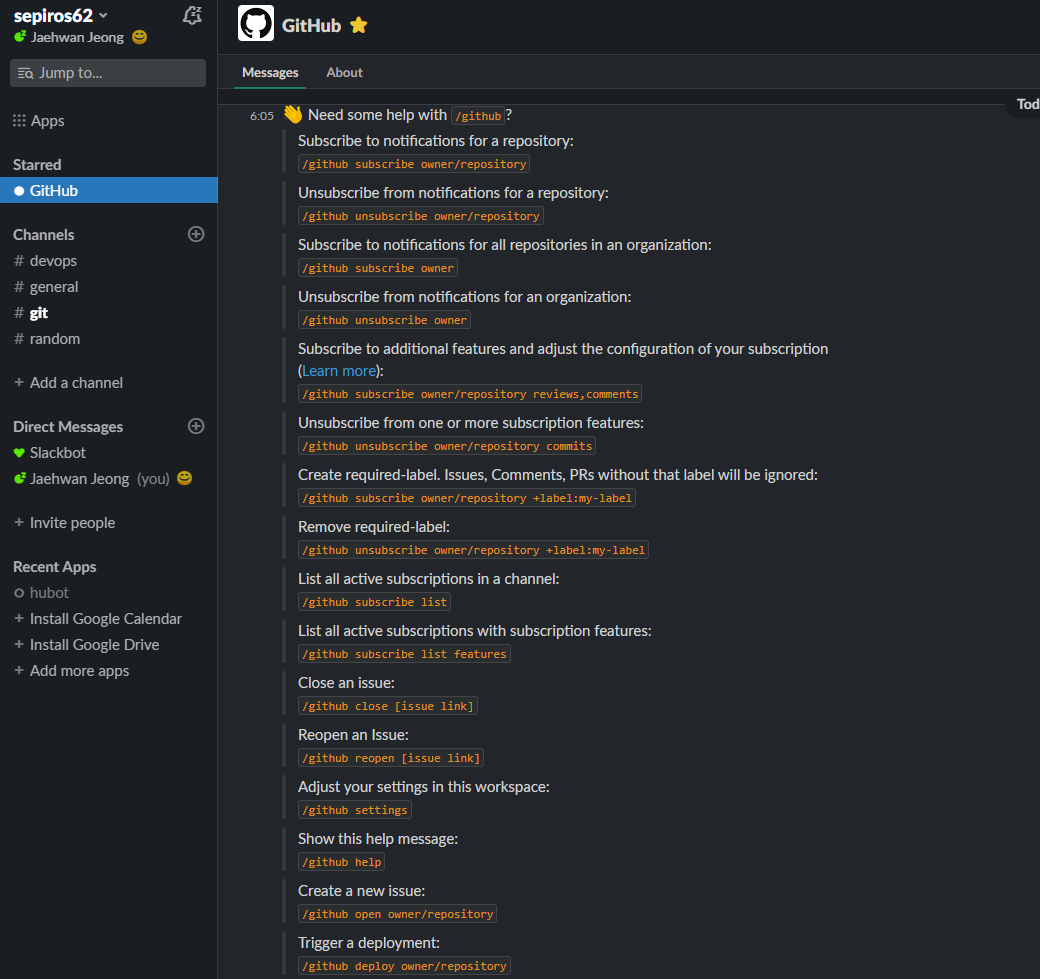Click the green heart icon beside Slackbot
1040x979 pixels.
tap(19, 453)
